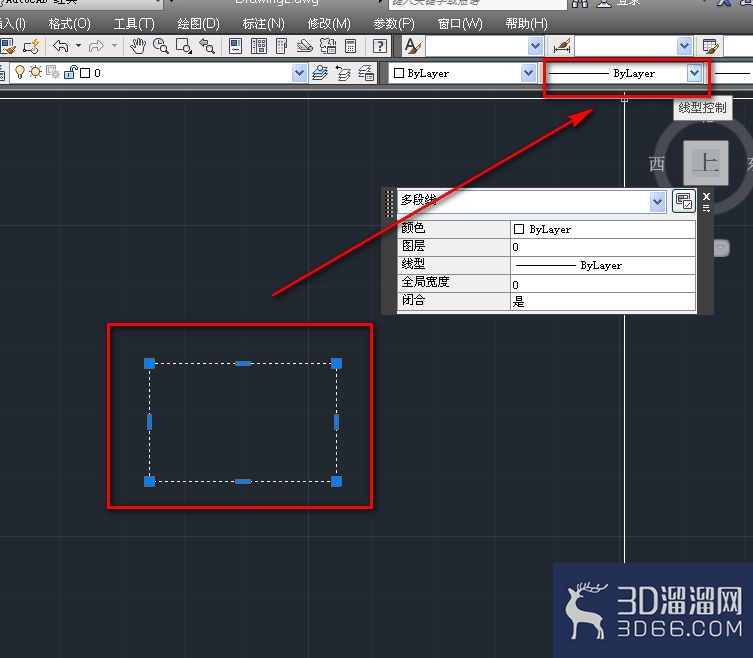Open the Dimension Style manager icon
Screen dimensions: 753x658
tap(562, 47)
